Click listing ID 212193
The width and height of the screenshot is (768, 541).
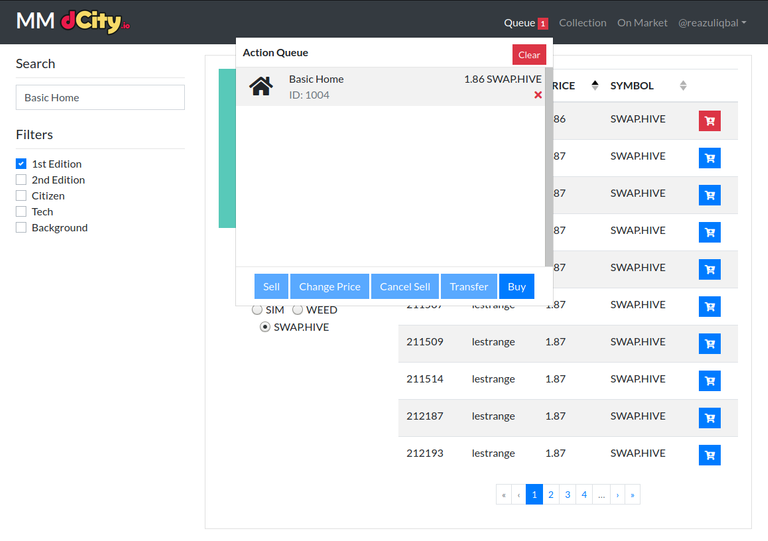coord(425,453)
